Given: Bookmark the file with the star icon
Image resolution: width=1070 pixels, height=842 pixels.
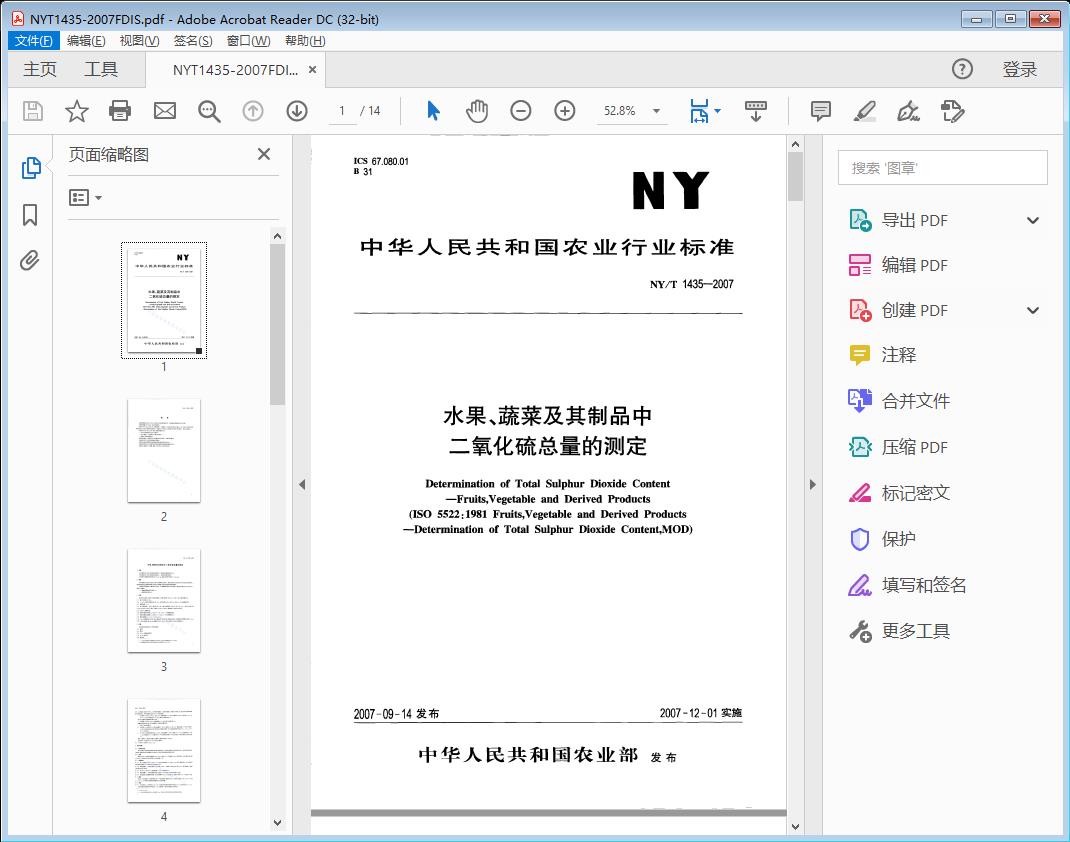Looking at the screenshot, I should click(77, 111).
